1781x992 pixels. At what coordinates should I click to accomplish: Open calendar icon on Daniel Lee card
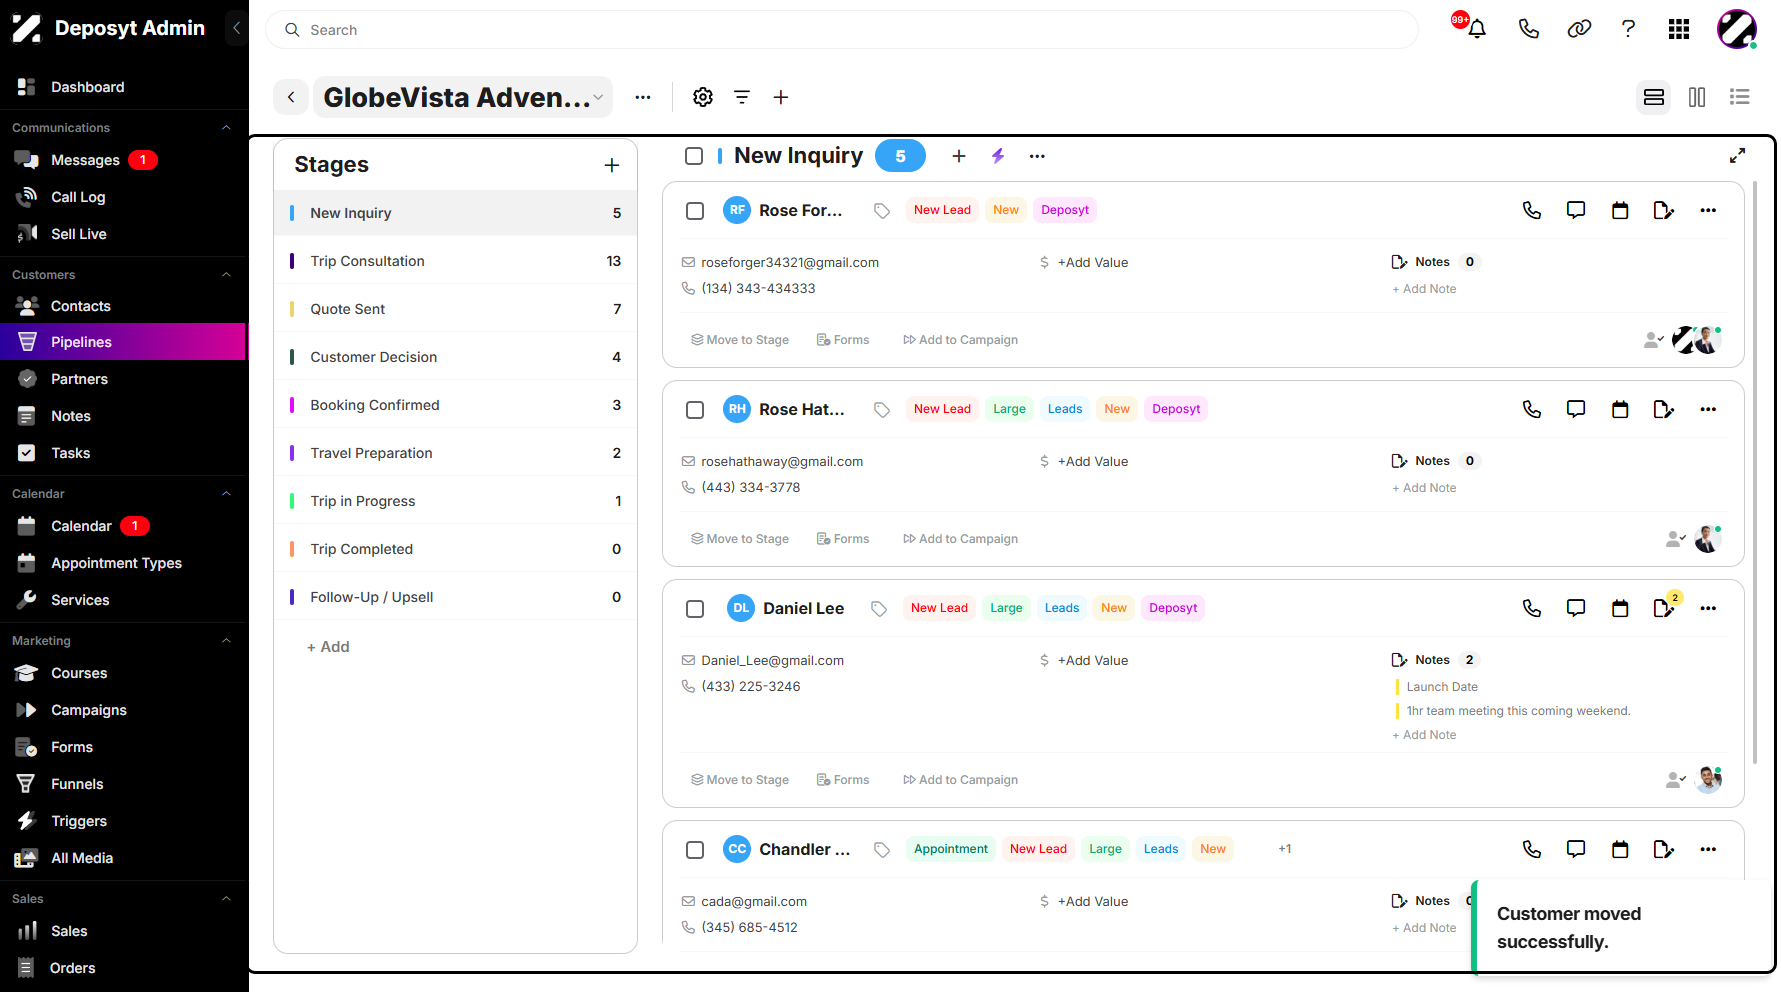coord(1620,608)
